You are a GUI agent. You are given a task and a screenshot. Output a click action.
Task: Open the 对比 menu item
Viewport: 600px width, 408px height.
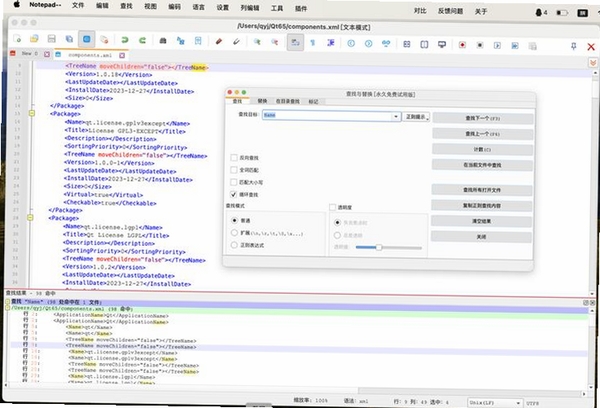(x=420, y=11)
